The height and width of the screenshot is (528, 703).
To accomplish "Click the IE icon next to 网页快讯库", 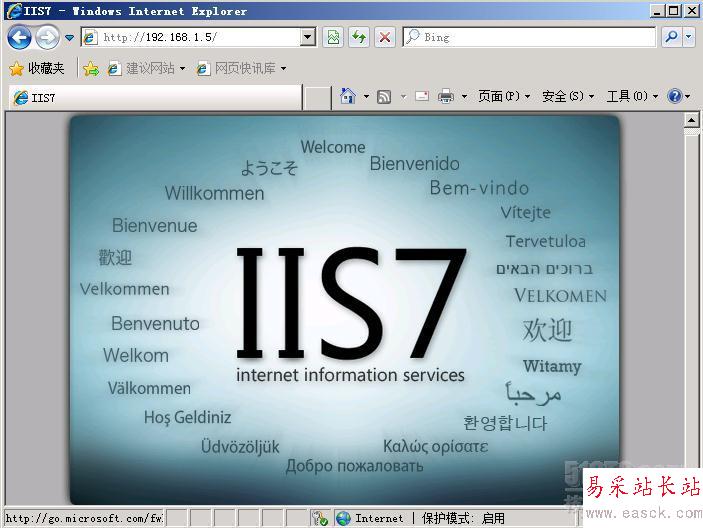I will click(203, 69).
